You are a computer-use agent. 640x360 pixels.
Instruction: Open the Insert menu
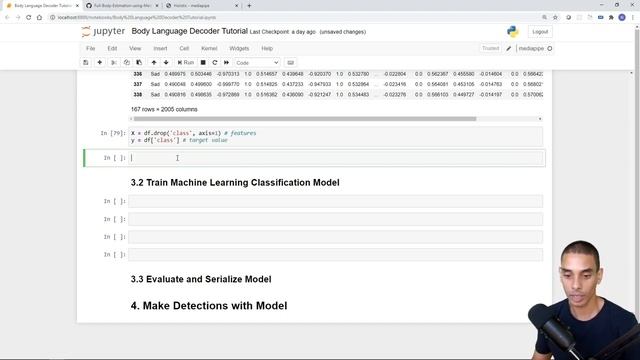coord(160,48)
